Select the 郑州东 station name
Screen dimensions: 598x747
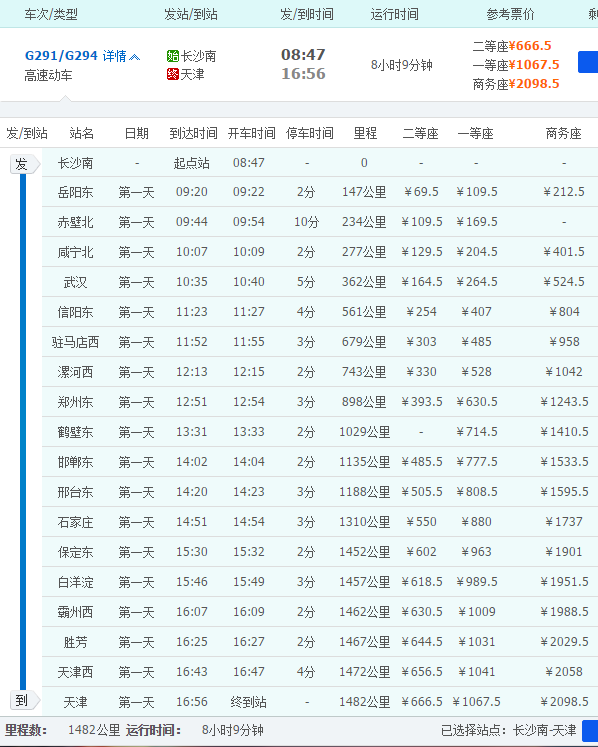tap(75, 402)
